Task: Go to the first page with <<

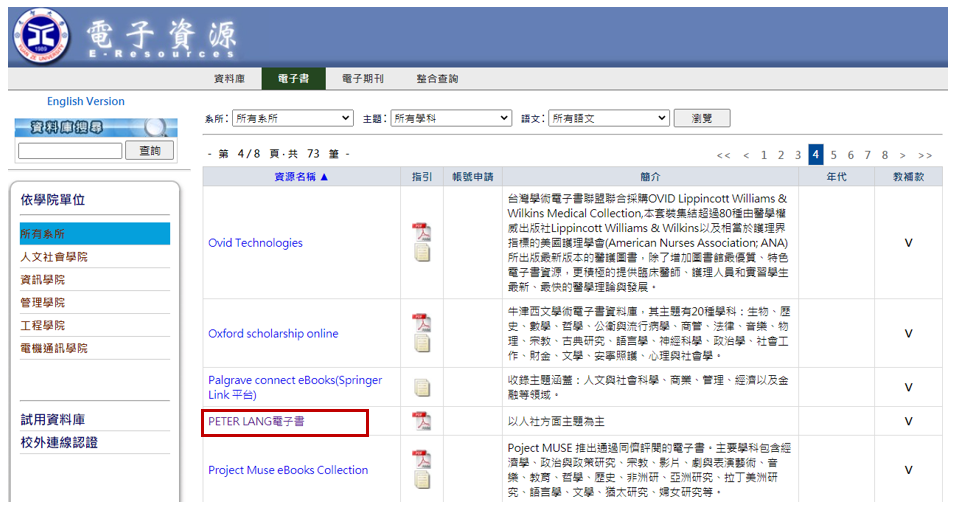Action: pyautogui.click(x=724, y=155)
